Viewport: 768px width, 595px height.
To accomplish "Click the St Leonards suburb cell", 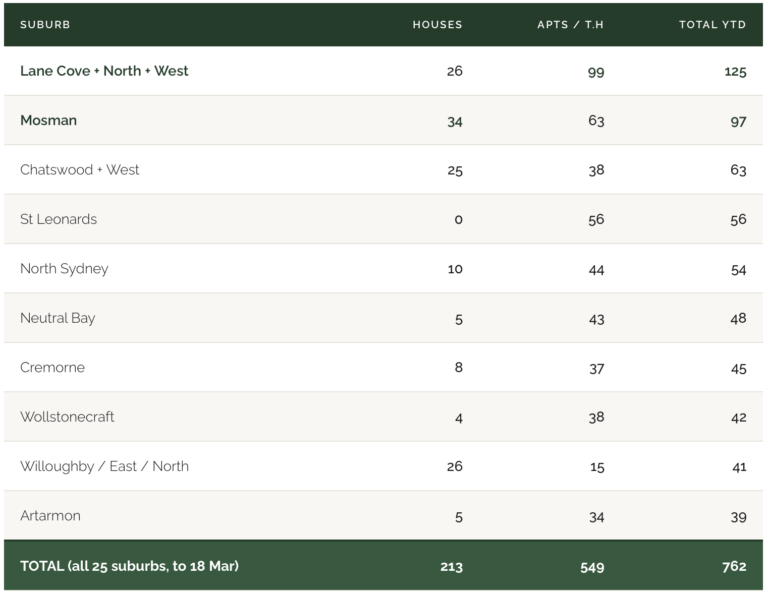I will [x=58, y=219].
